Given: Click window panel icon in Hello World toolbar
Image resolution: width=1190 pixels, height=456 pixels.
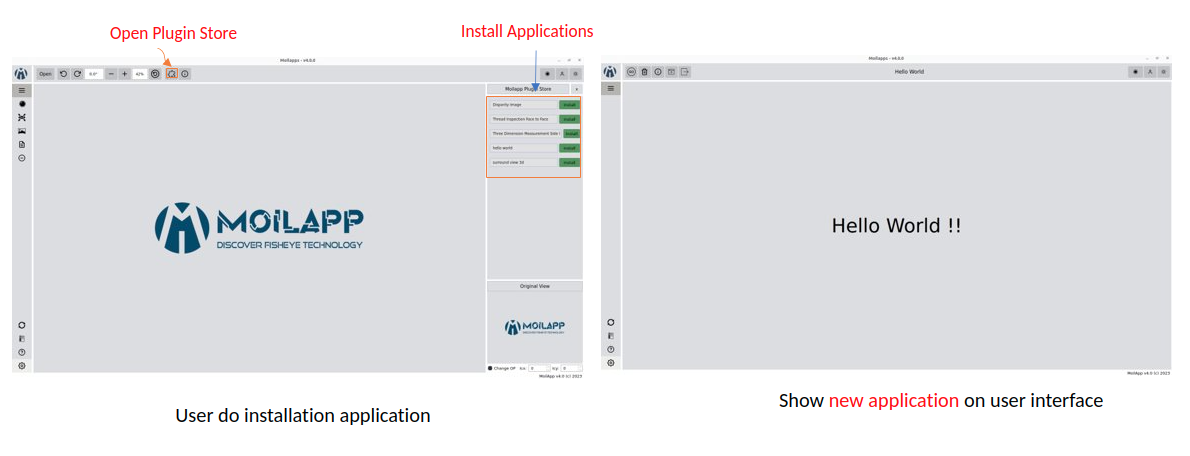Looking at the screenshot, I should (x=672, y=71).
